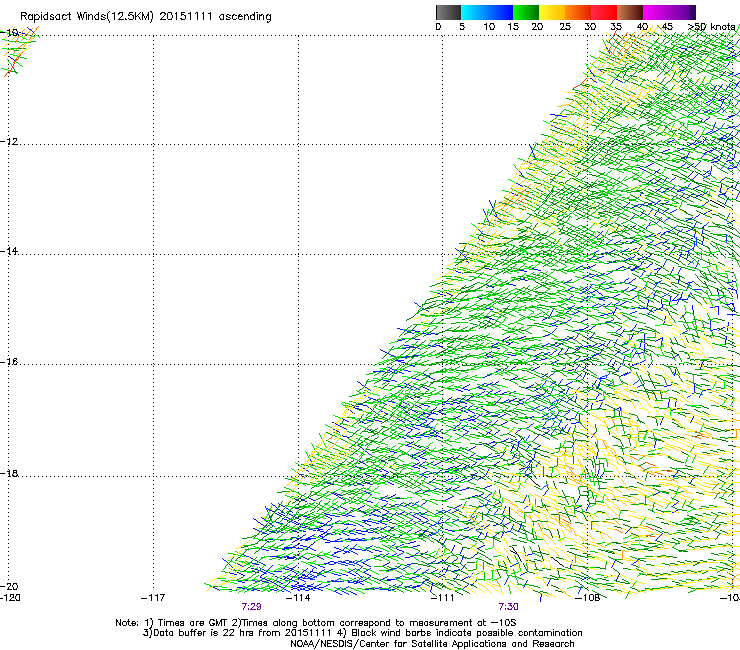Click the "-20" latitude axis label

[x=9, y=586]
